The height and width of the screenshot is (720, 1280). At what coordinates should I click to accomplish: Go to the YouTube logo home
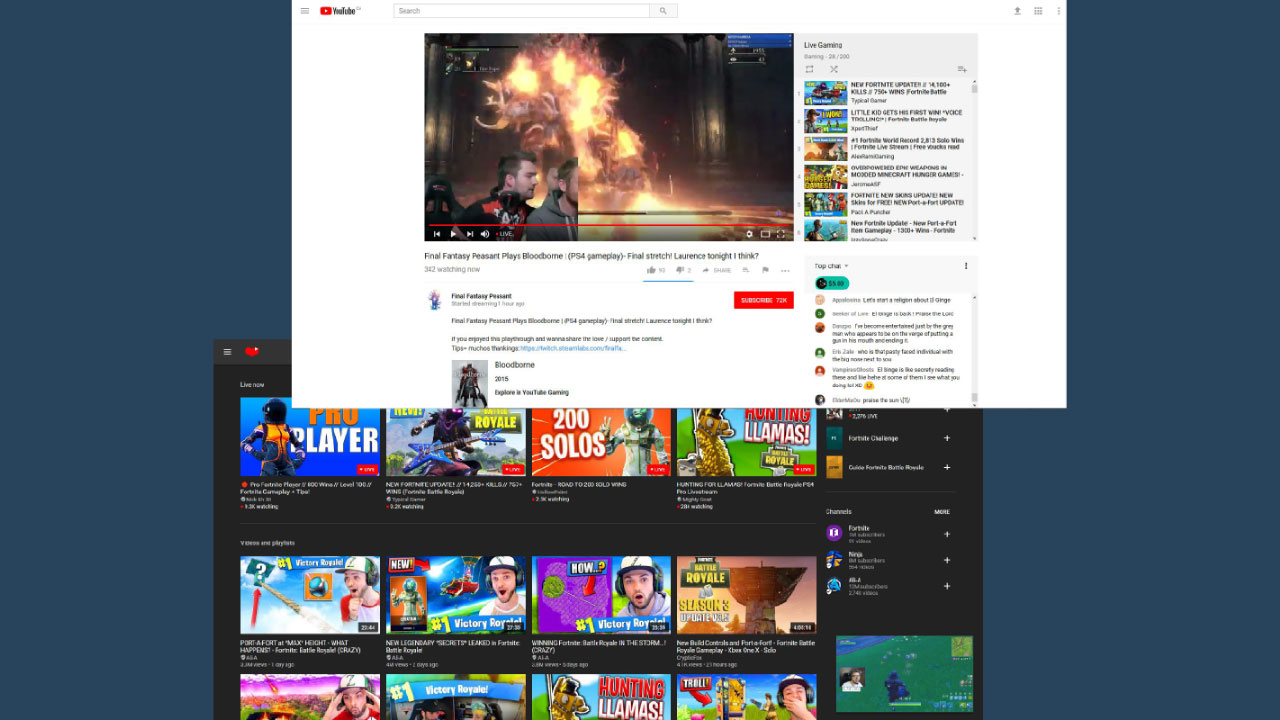340,11
